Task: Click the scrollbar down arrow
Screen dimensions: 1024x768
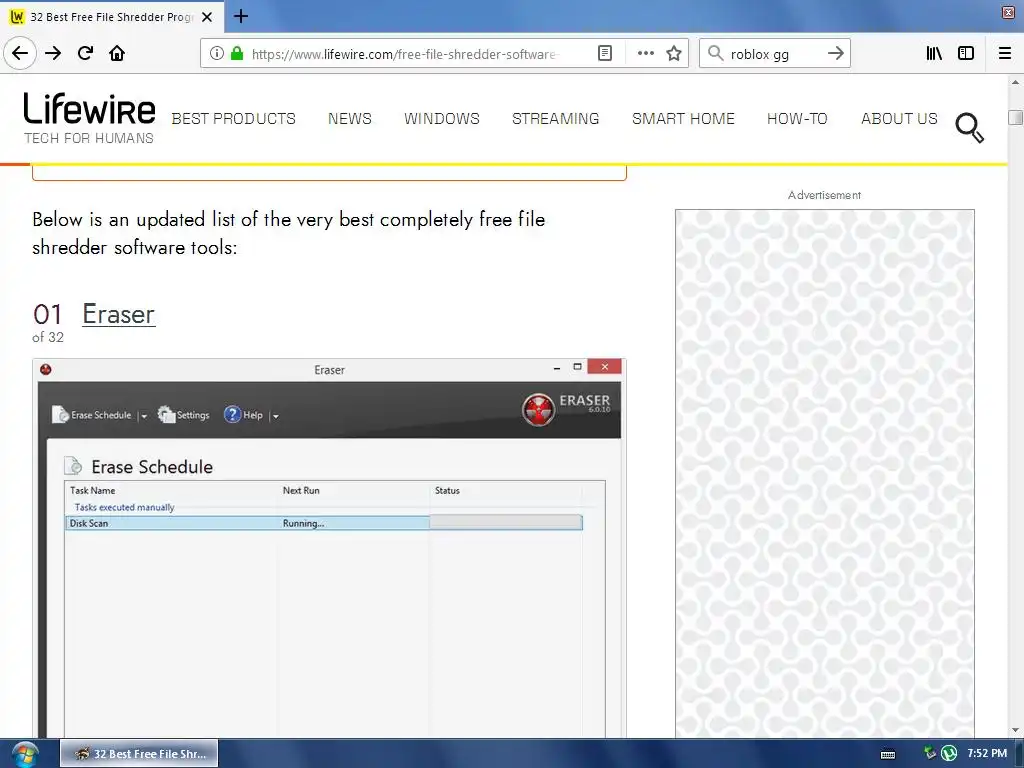Action: pos(1015,730)
